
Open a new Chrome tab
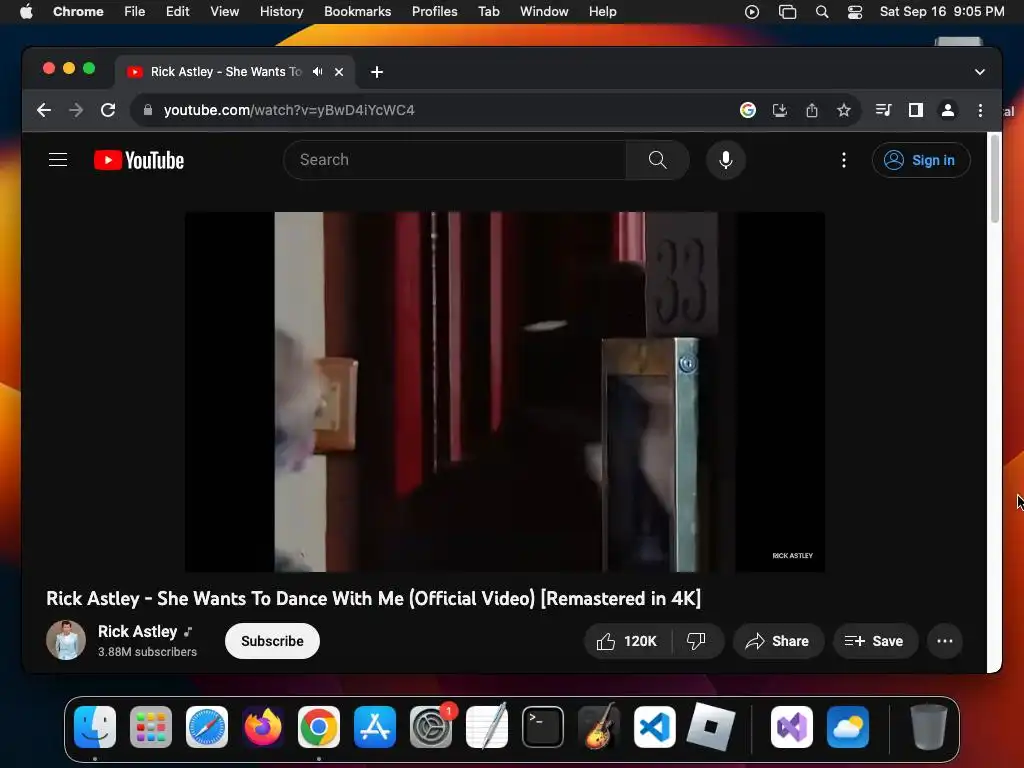(377, 72)
